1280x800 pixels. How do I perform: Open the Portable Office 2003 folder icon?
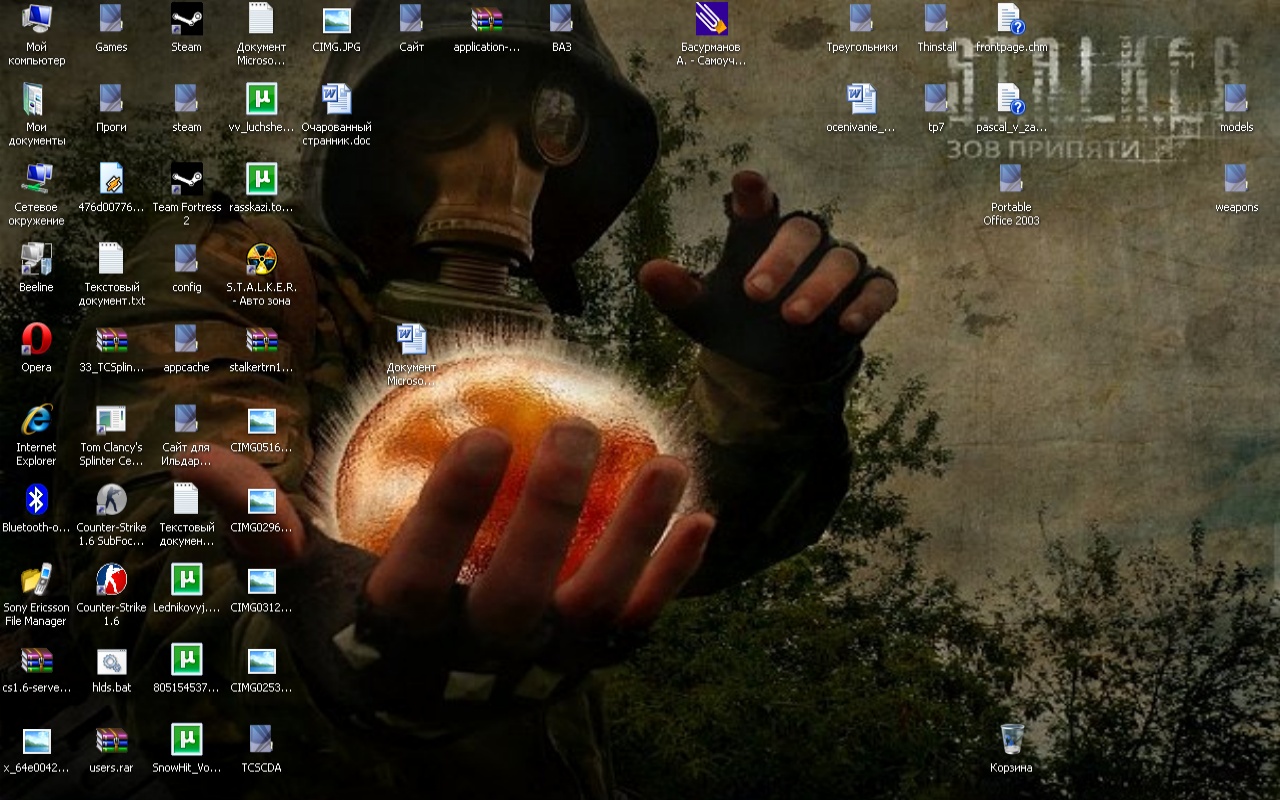coord(1011,178)
